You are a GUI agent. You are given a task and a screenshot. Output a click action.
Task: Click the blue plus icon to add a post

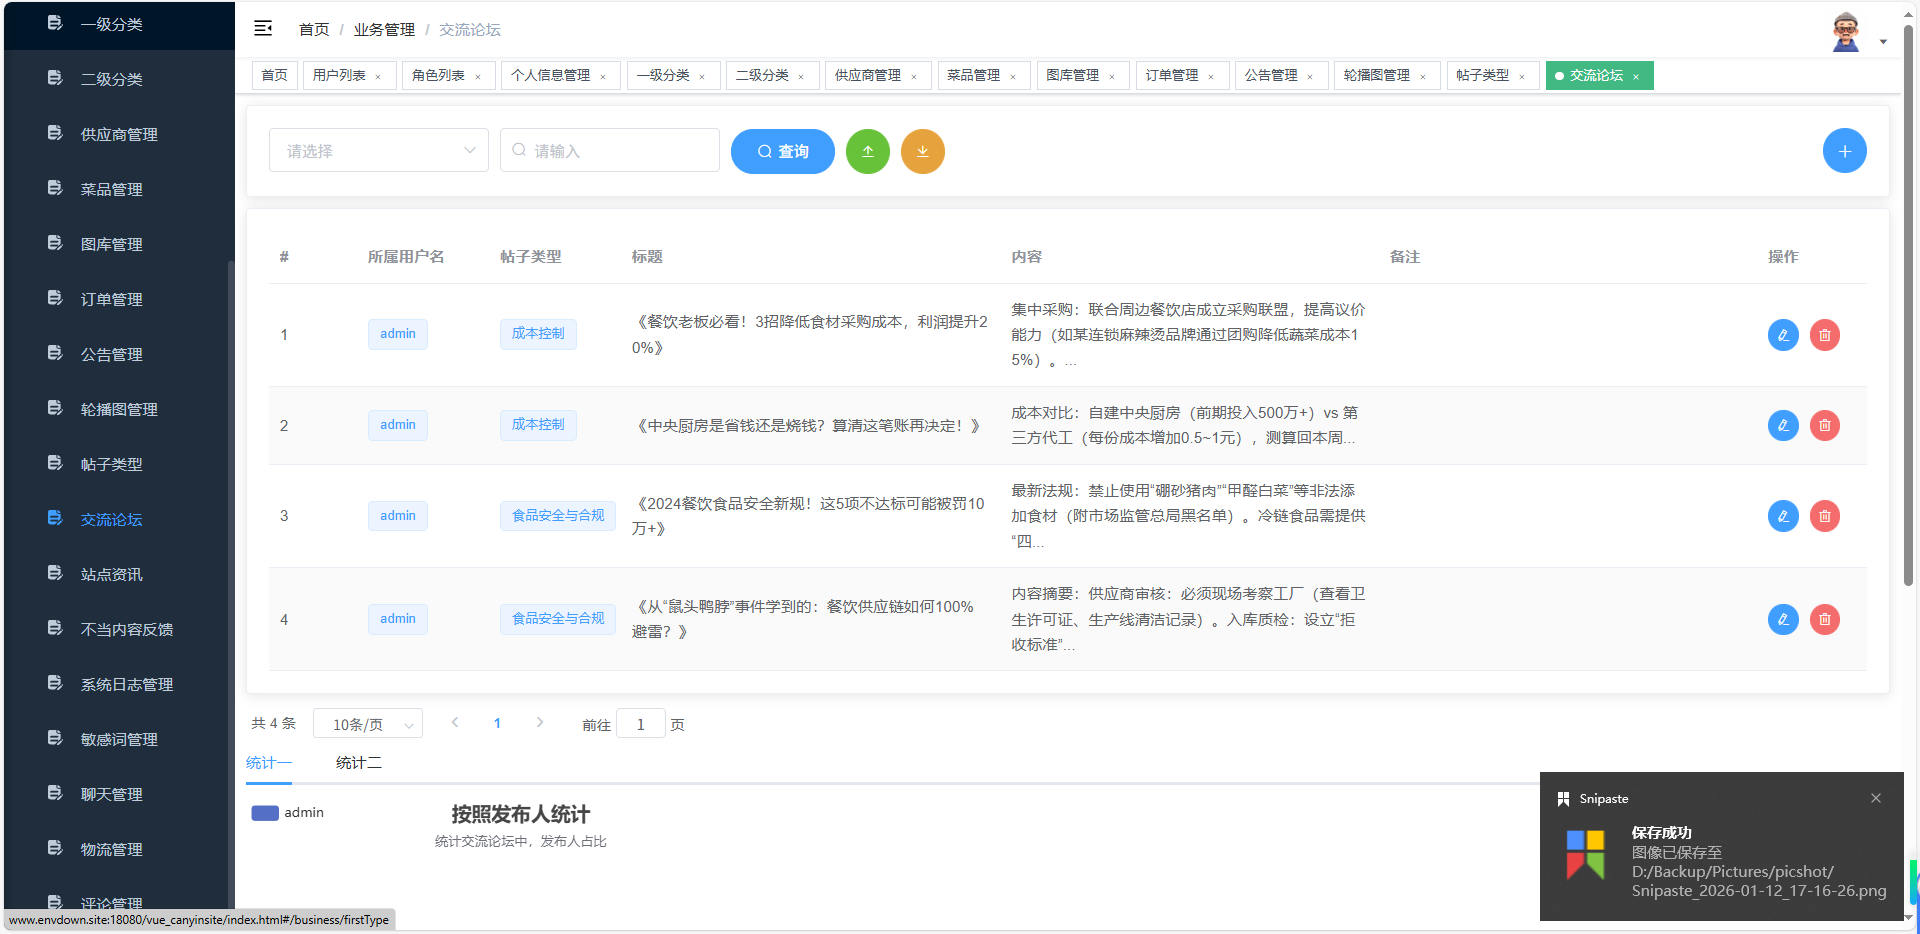pos(1844,150)
